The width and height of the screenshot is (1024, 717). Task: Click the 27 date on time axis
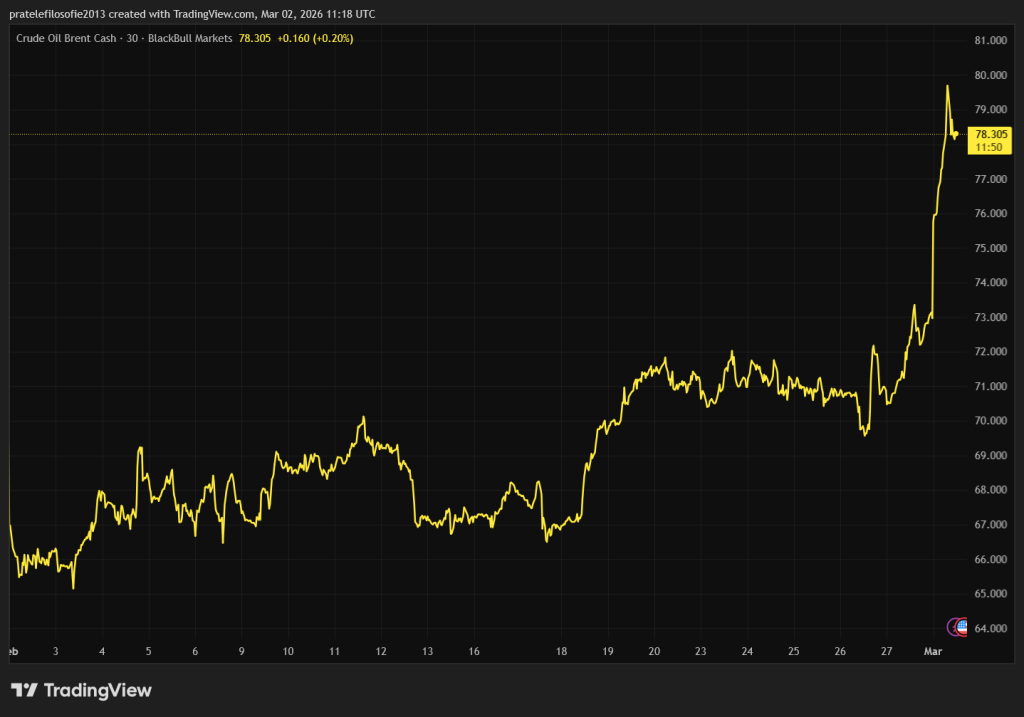click(x=887, y=651)
